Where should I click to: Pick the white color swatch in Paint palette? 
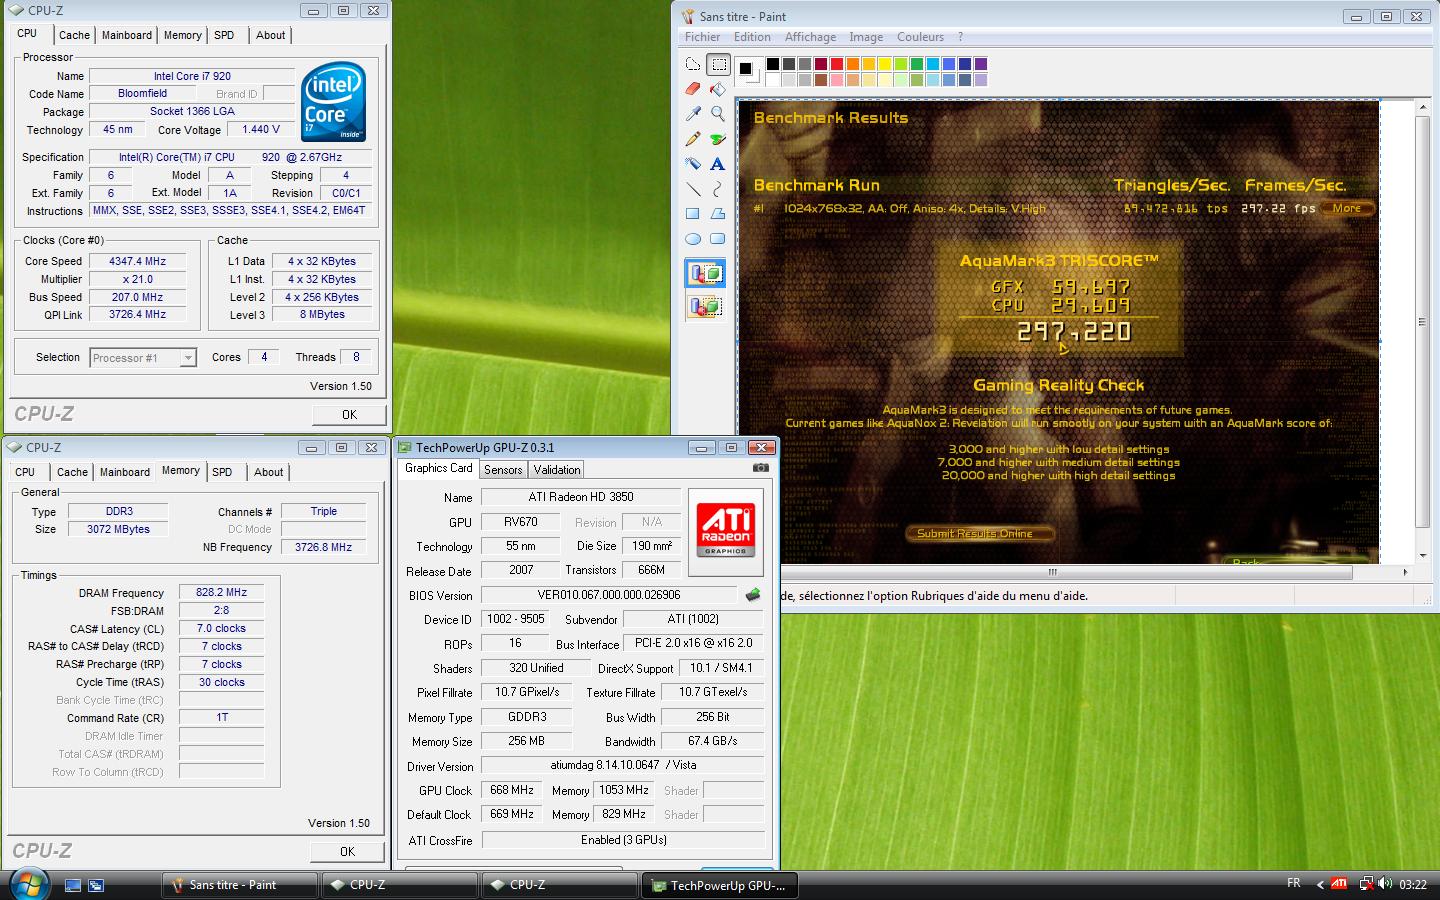click(x=772, y=79)
